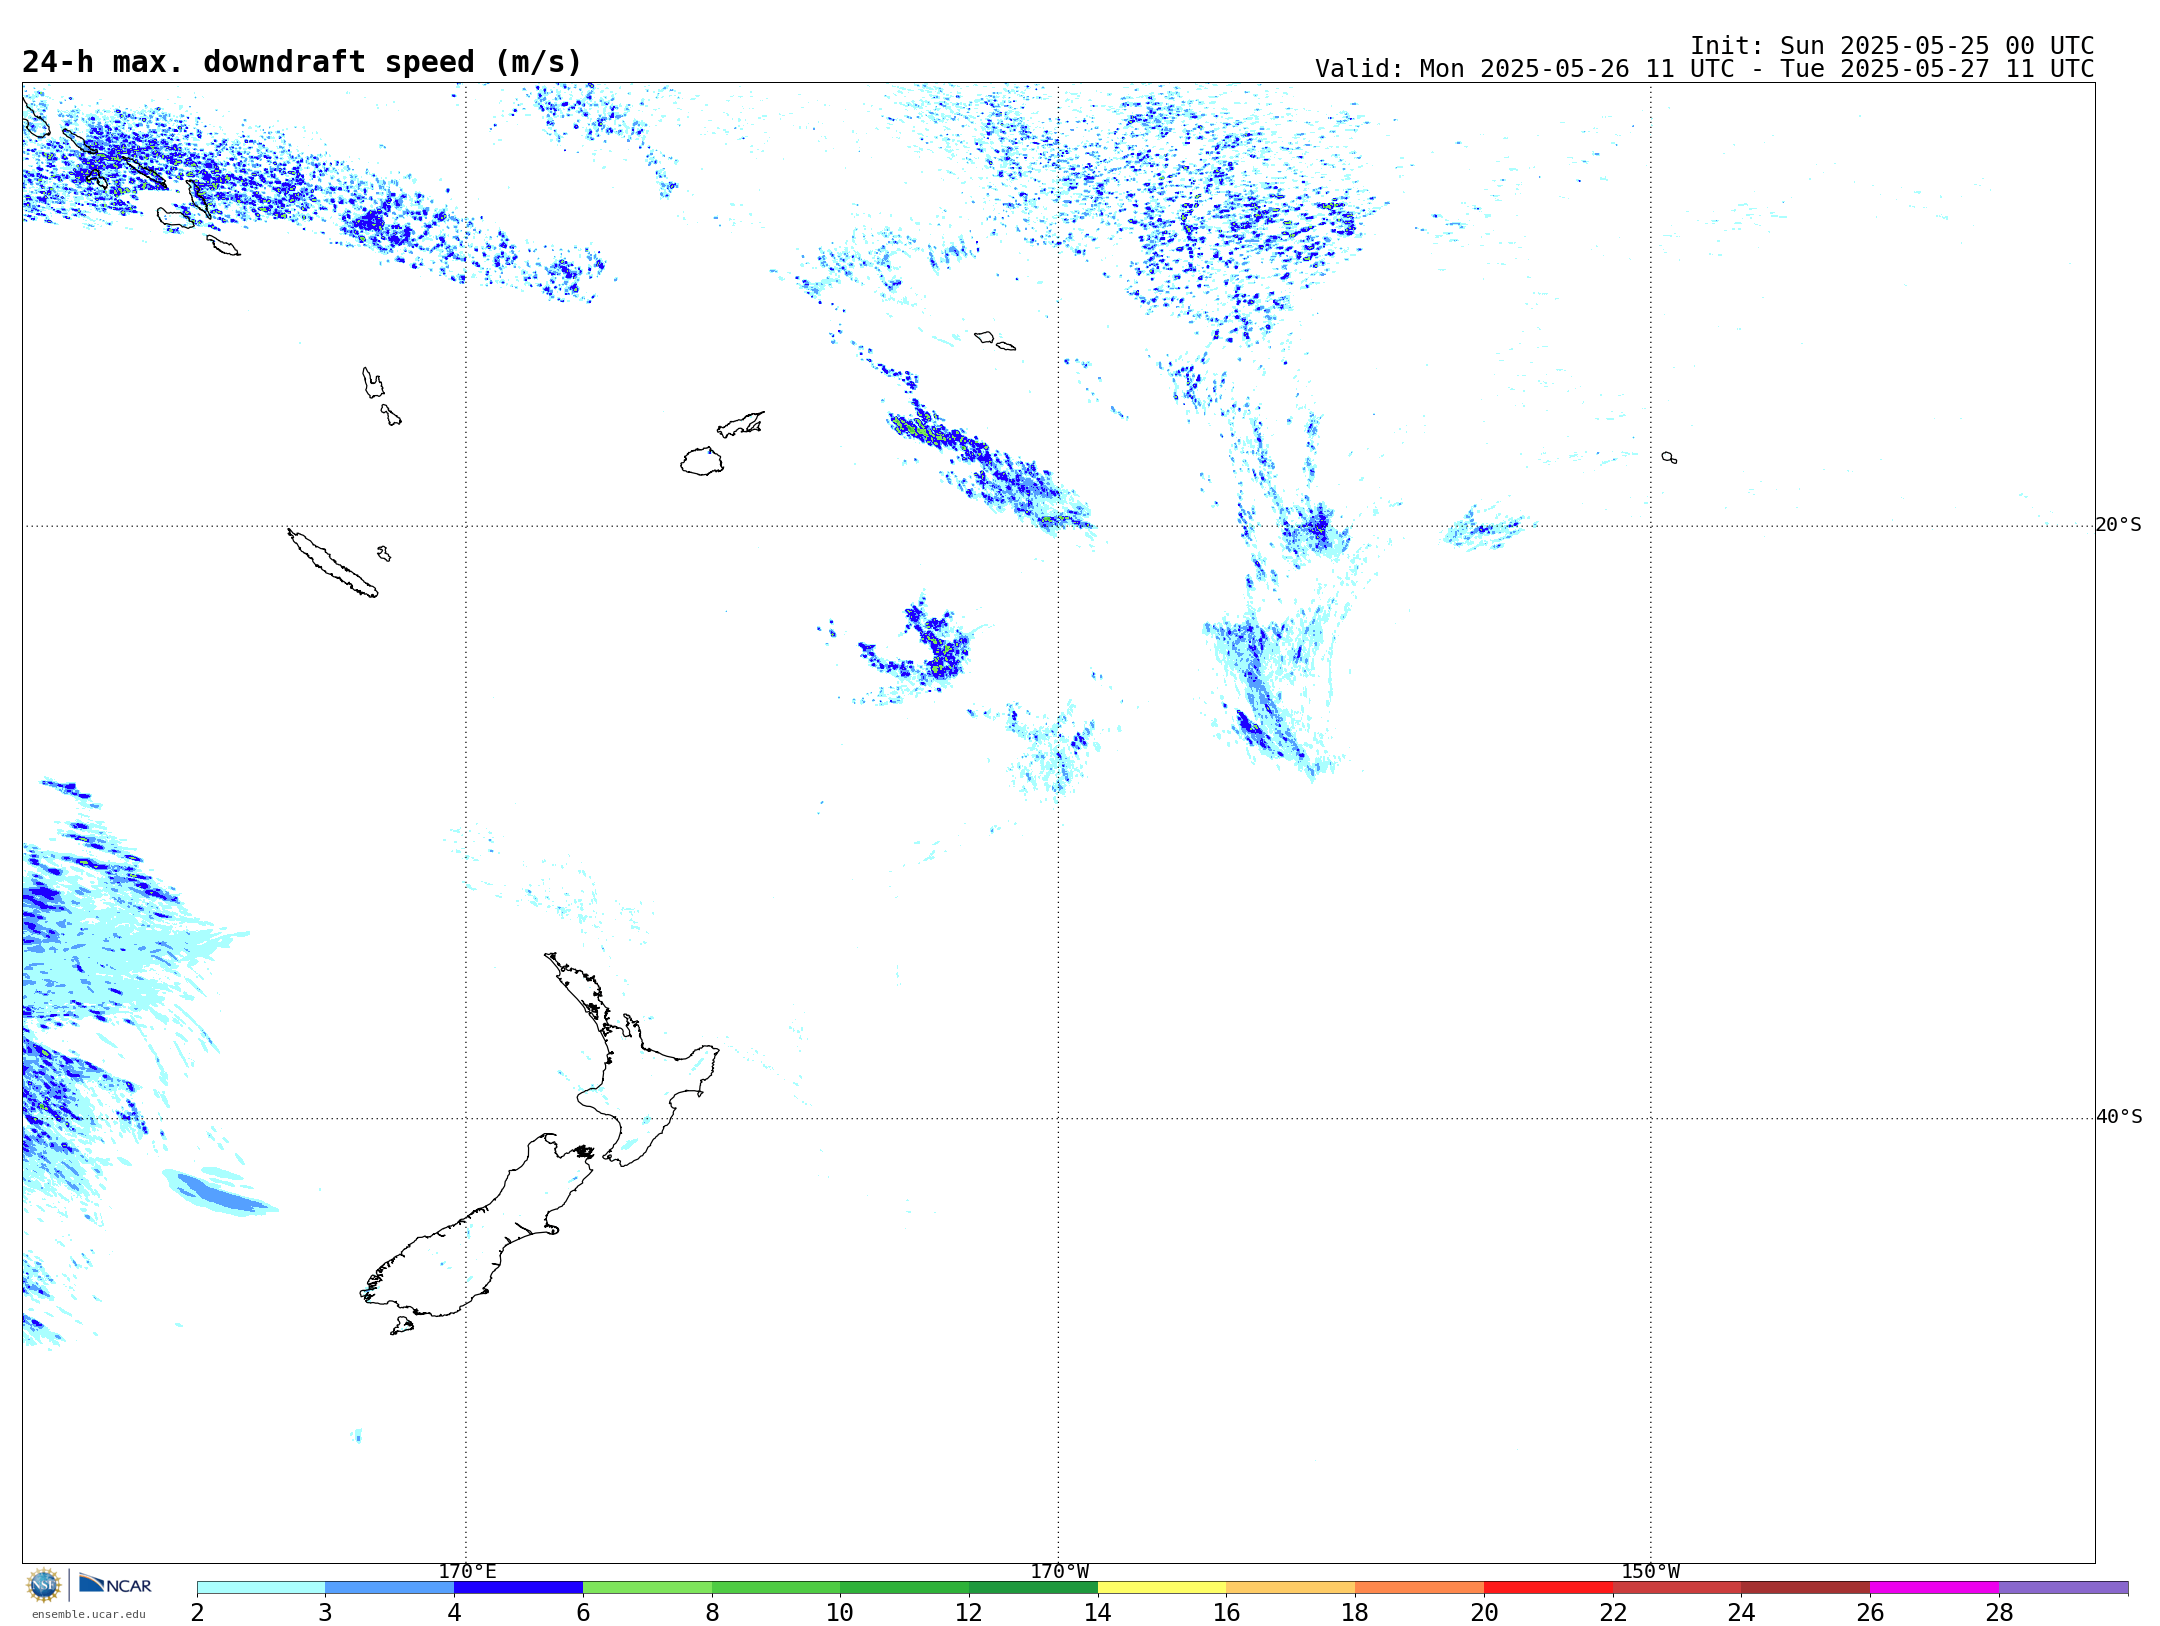This screenshot has width=2160, height=1626.
Task: Click the 40°S latitude label
Action: click(2118, 1117)
